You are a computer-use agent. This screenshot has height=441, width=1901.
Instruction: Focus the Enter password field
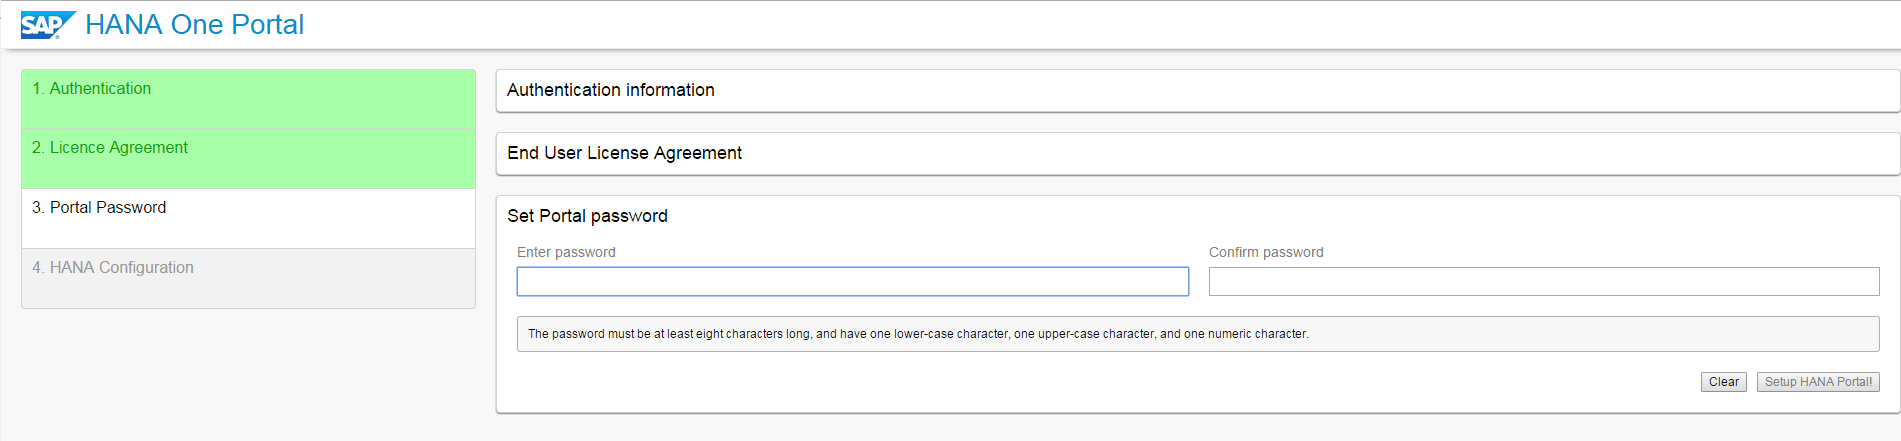pos(852,282)
